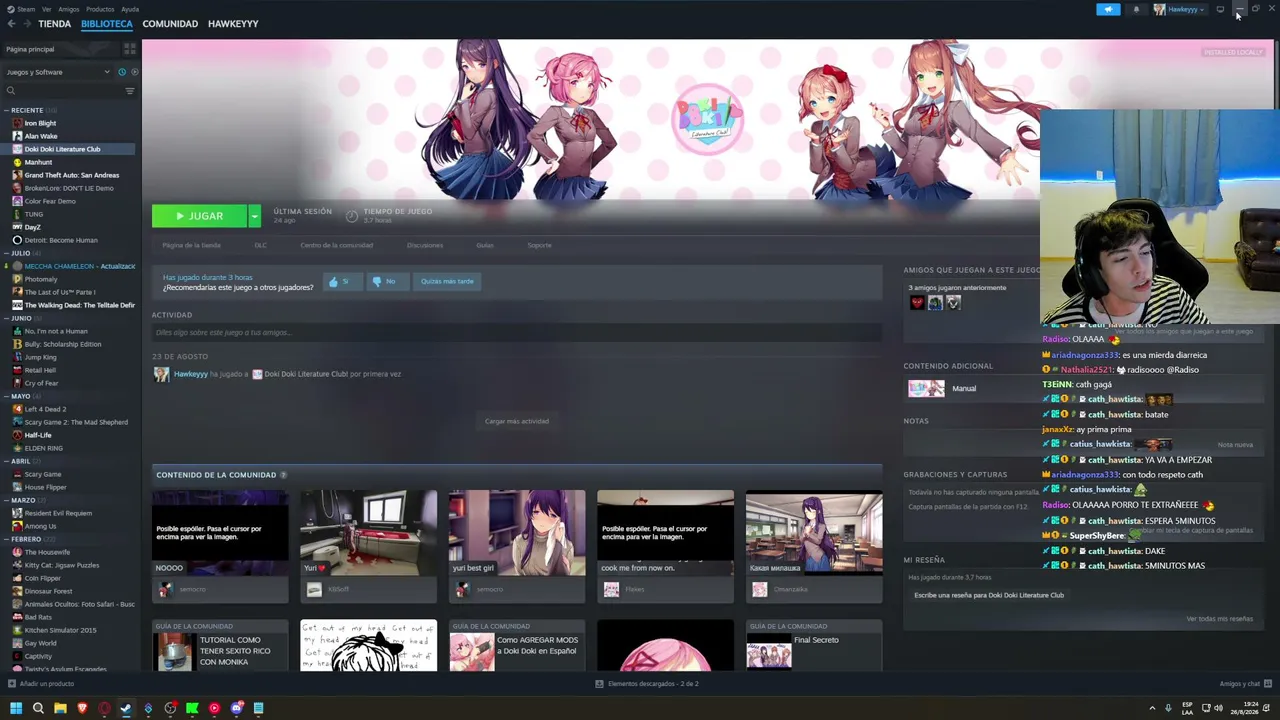Select Manhunt in the library list
Image resolution: width=1280 pixels, height=720 pixels.
(x=38, y=162)
